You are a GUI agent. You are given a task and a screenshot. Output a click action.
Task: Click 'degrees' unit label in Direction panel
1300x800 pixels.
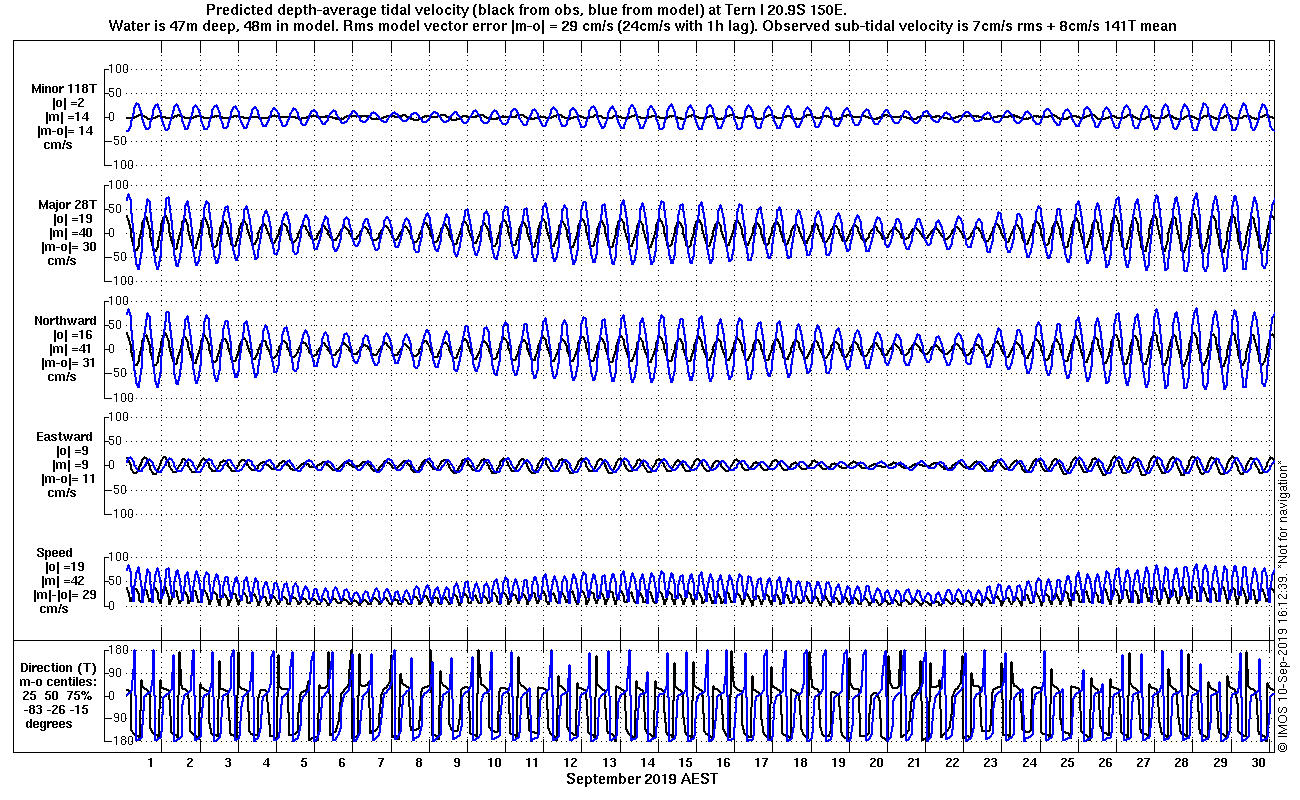tap(49, 724)
